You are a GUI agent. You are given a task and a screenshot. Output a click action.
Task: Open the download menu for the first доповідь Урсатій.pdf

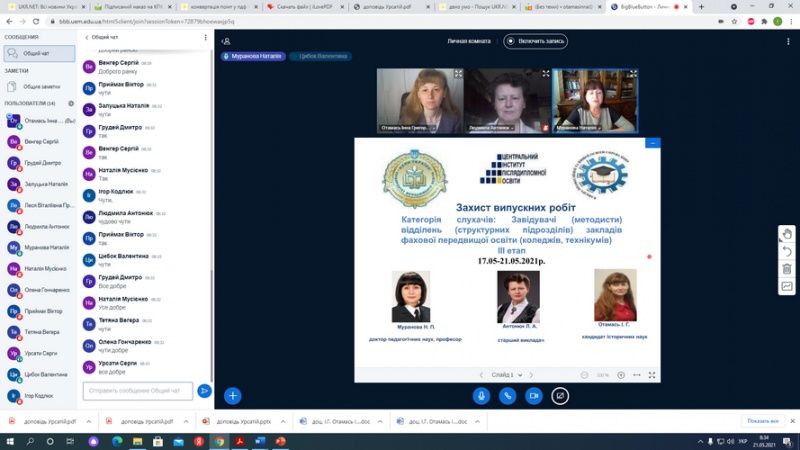[89, 421]
